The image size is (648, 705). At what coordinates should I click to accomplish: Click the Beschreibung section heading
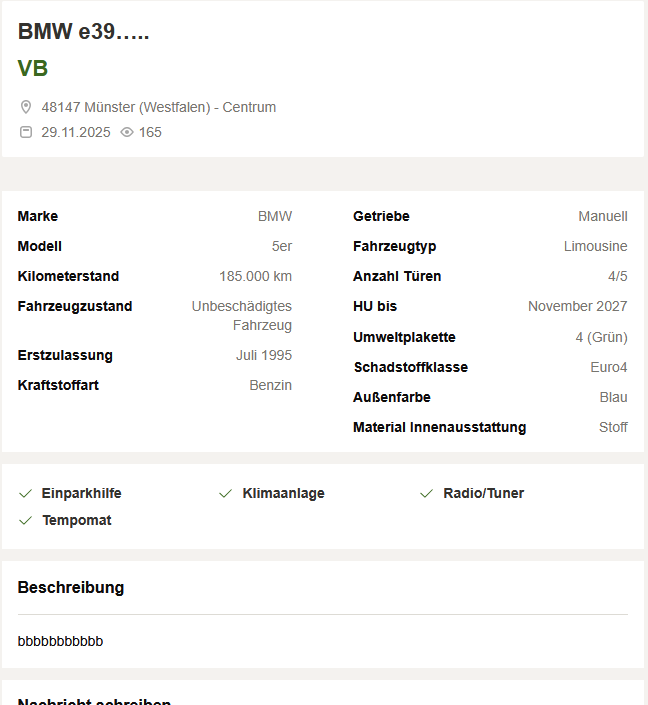(71, 587)
